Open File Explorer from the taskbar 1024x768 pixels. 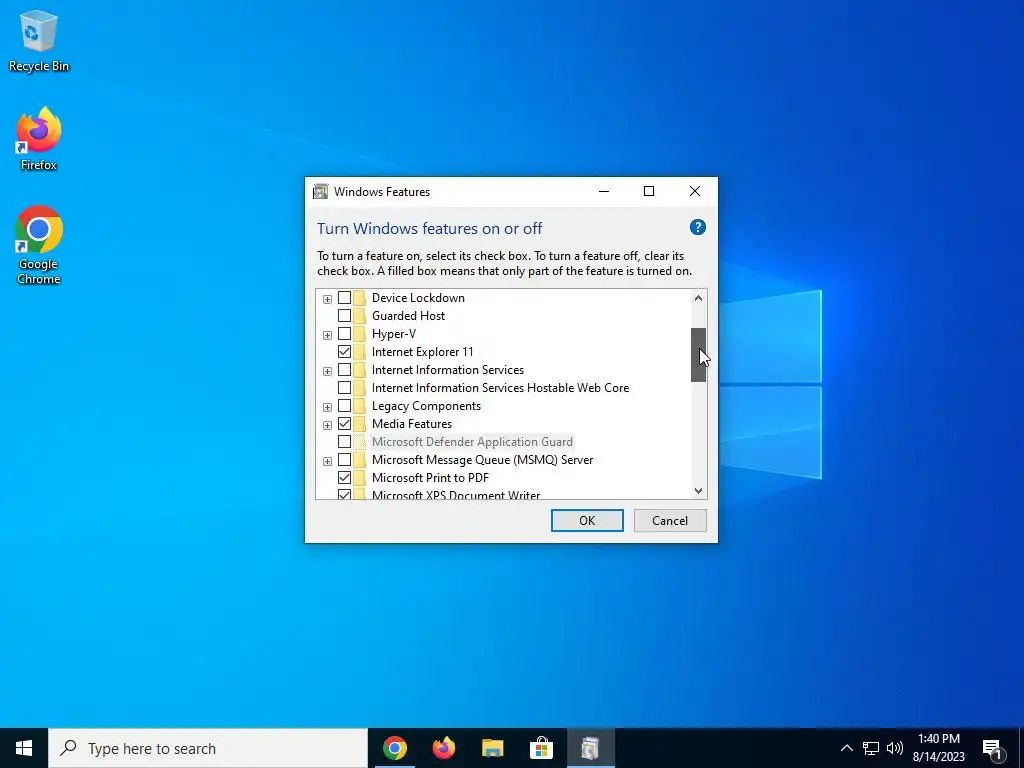(x=492, y=748)
